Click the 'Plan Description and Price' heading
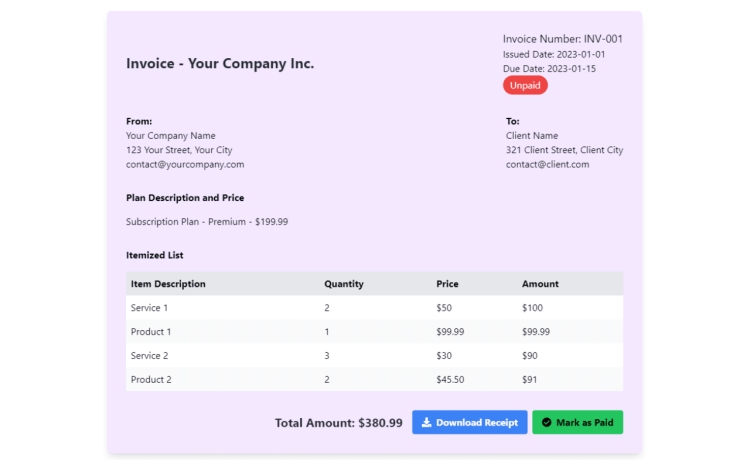This screenshot has width=750, height=469. 185,198
